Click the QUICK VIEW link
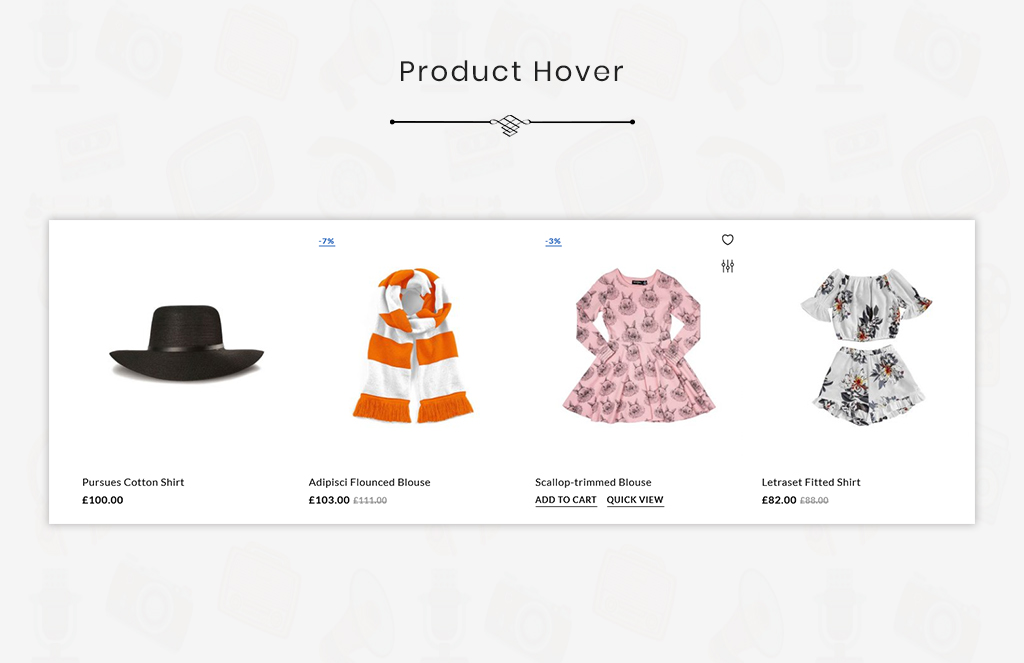This screenshot has width=1024, height=663. point(635,500)
